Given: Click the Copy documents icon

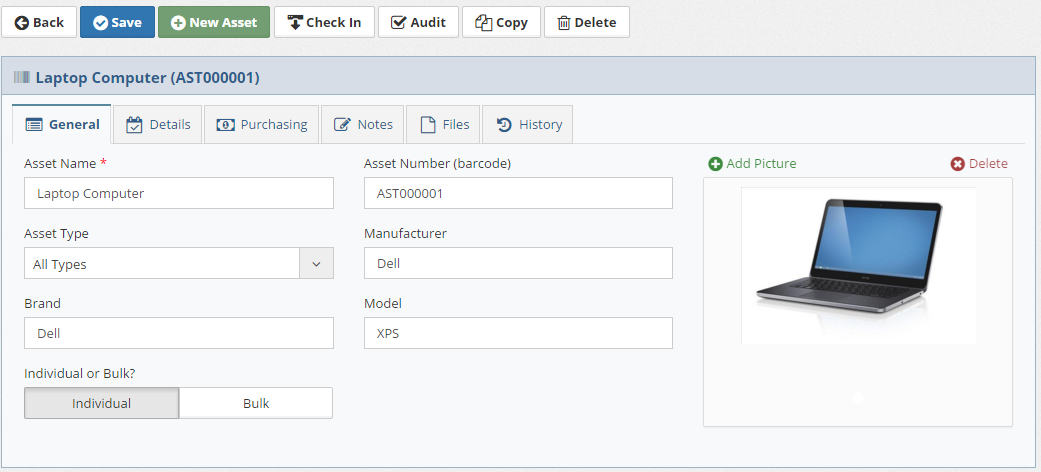Looking at the screenshot, I should click(483, 23).
